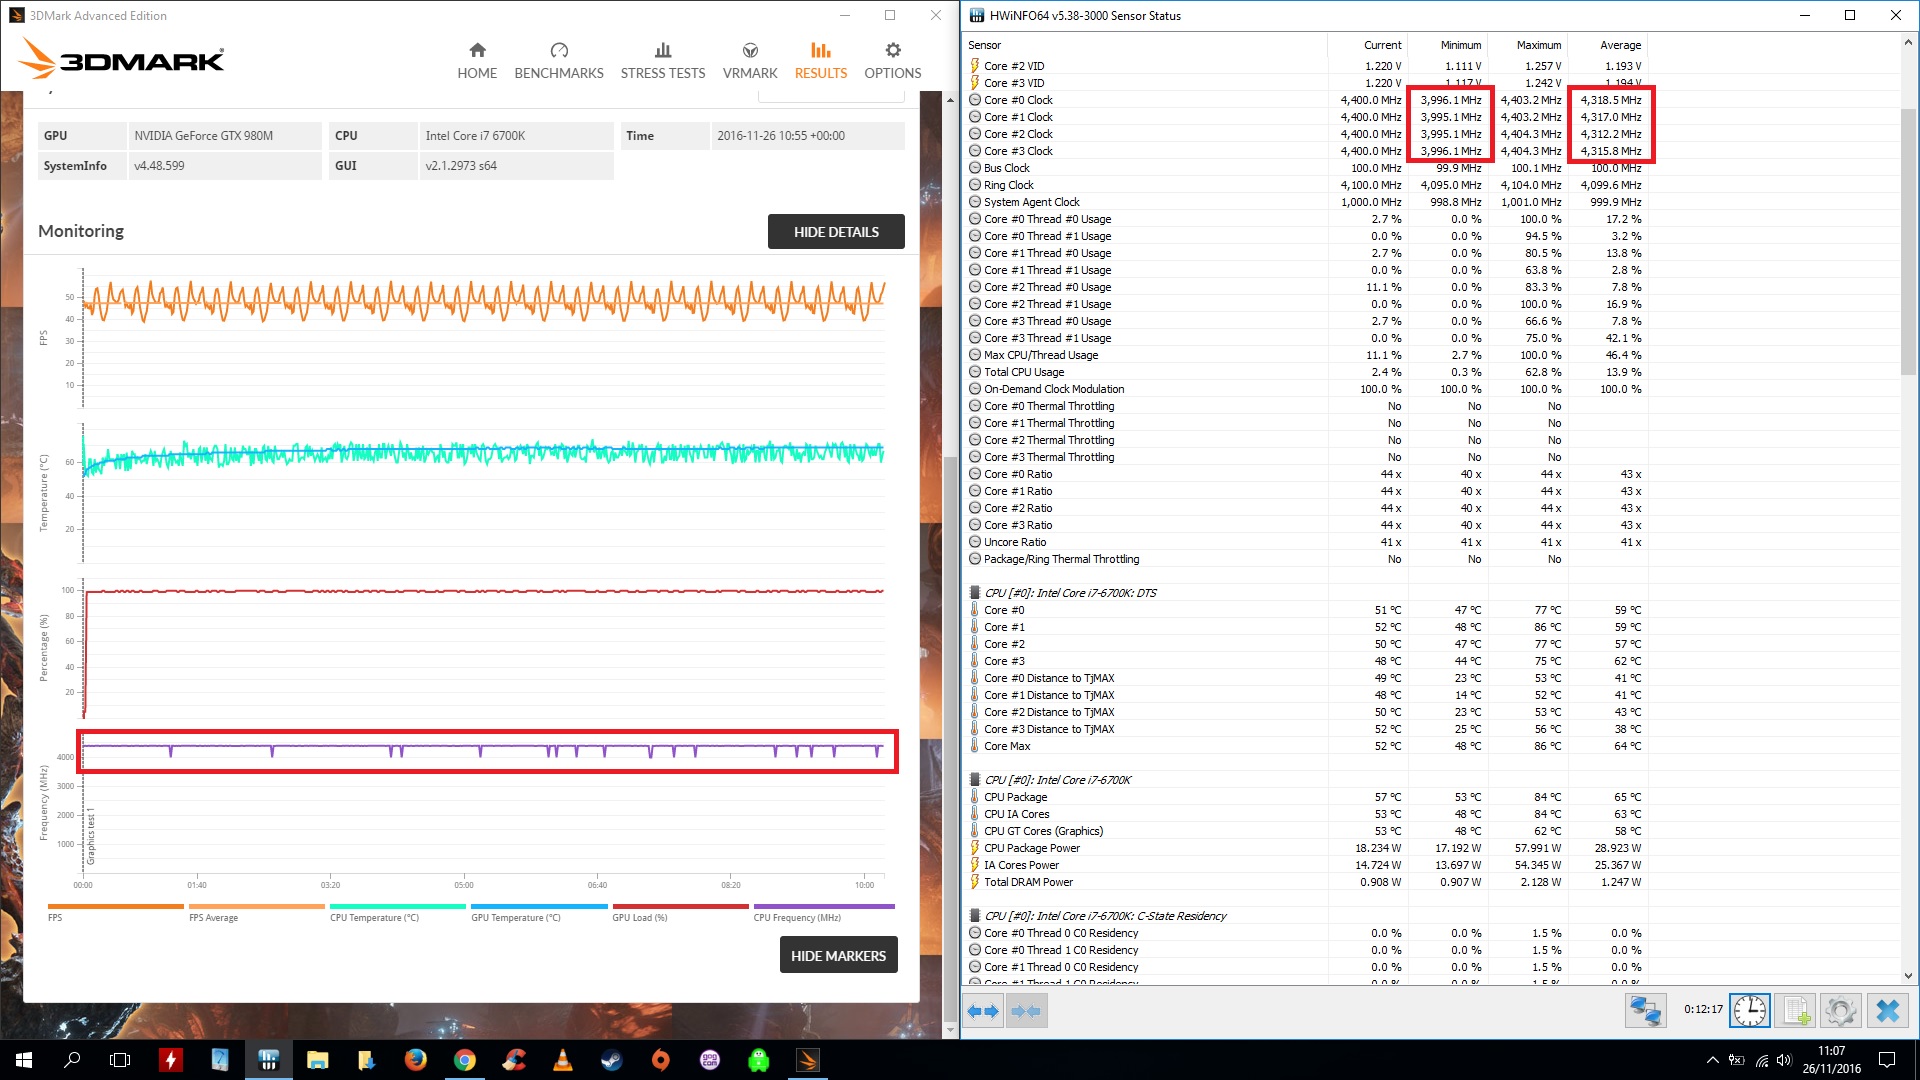Switch to the BENCHMARKS tab
Viewport: 1920px width, 1080px height.
(x=559, y=61)
